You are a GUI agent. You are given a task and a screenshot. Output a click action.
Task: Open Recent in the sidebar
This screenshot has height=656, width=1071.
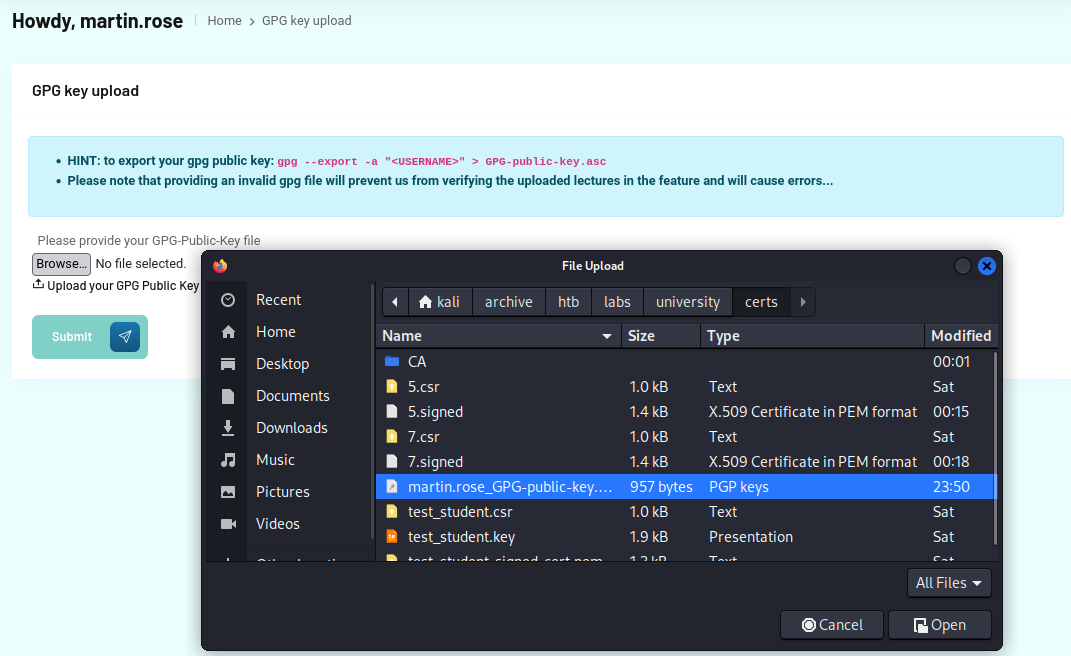(x=278, y=300)
